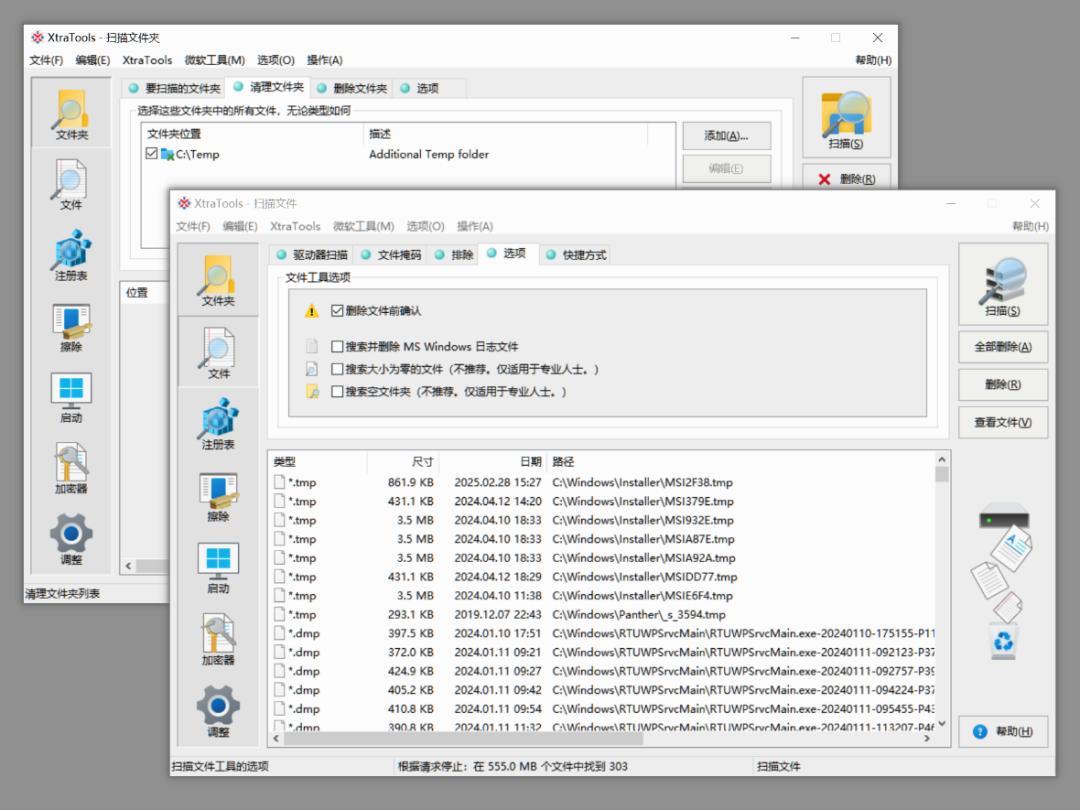Open help with the 帮助 icon button

pyautogui.click(x=1003, y=732)
